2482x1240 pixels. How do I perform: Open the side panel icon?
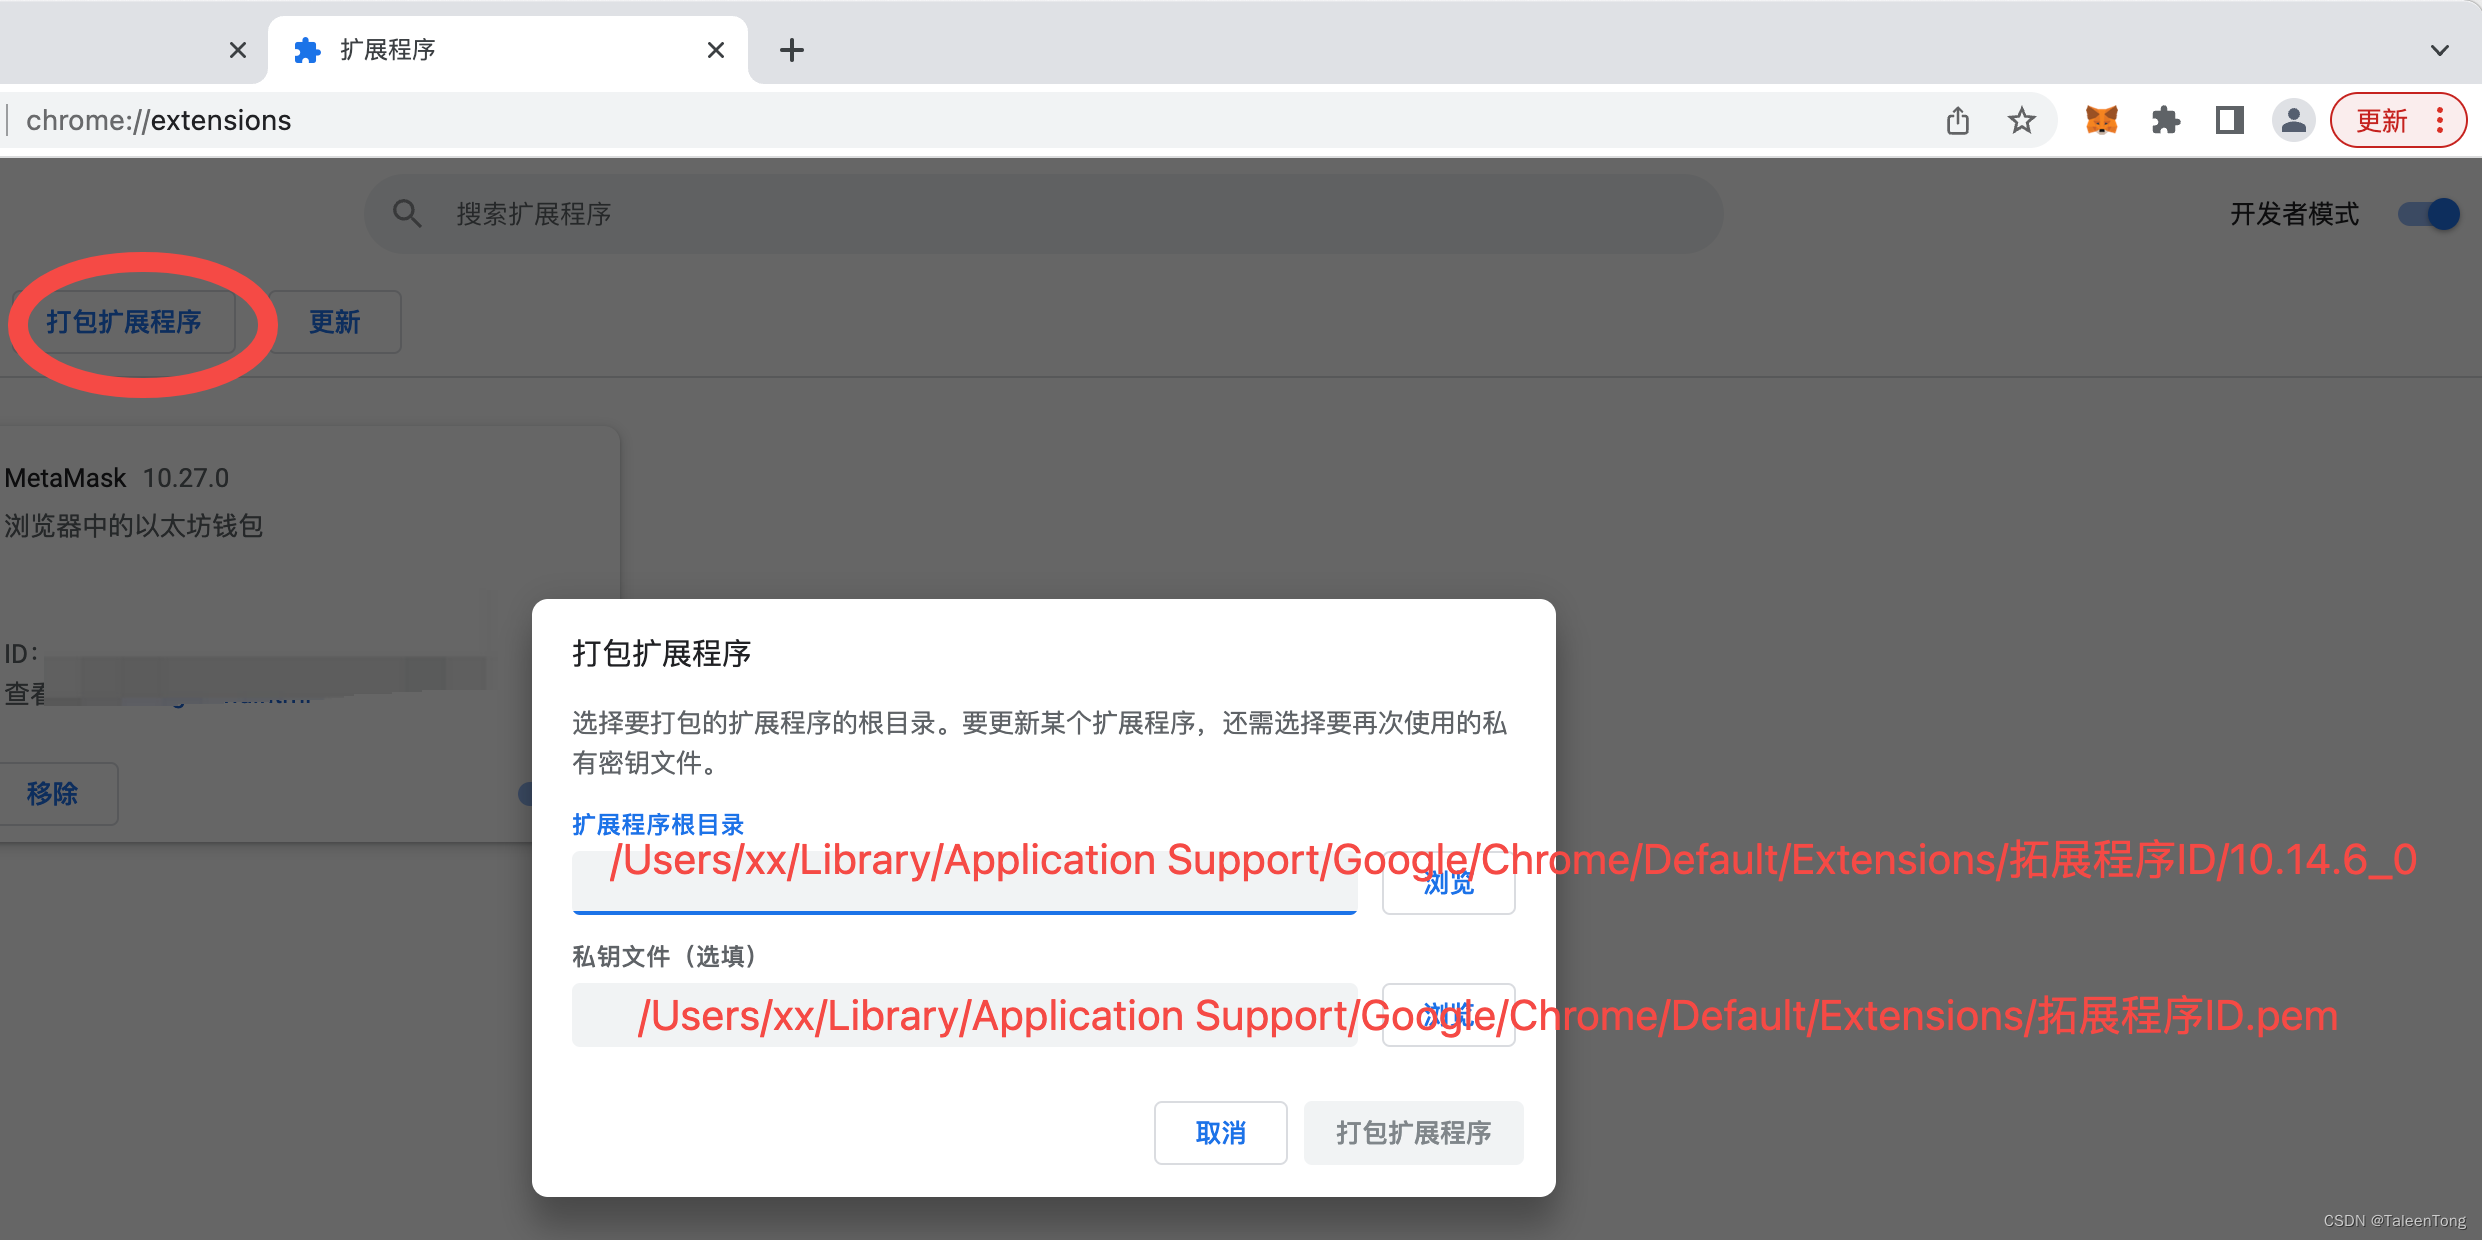[x=2229, y=120]
